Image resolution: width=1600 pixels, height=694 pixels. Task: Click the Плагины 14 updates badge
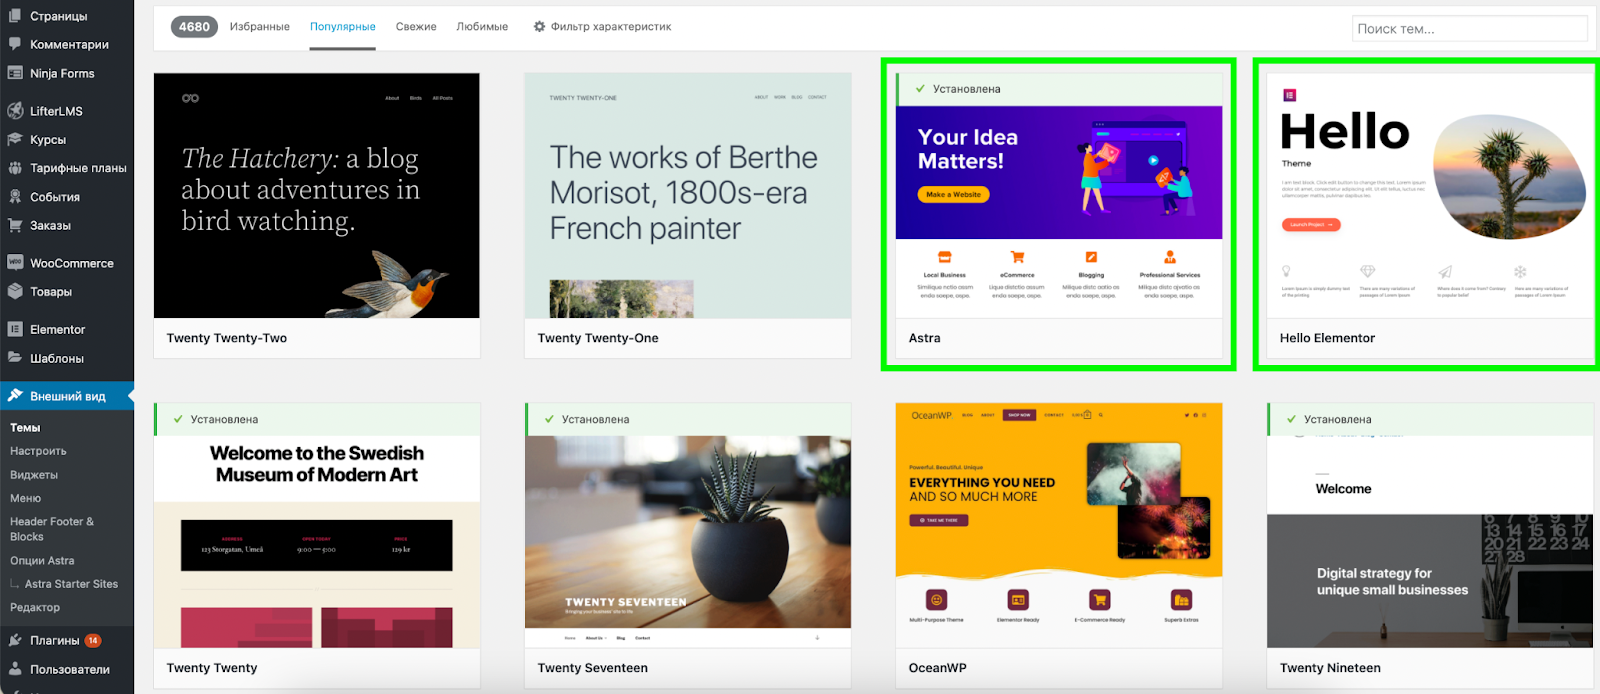click(x=93, y=640)
